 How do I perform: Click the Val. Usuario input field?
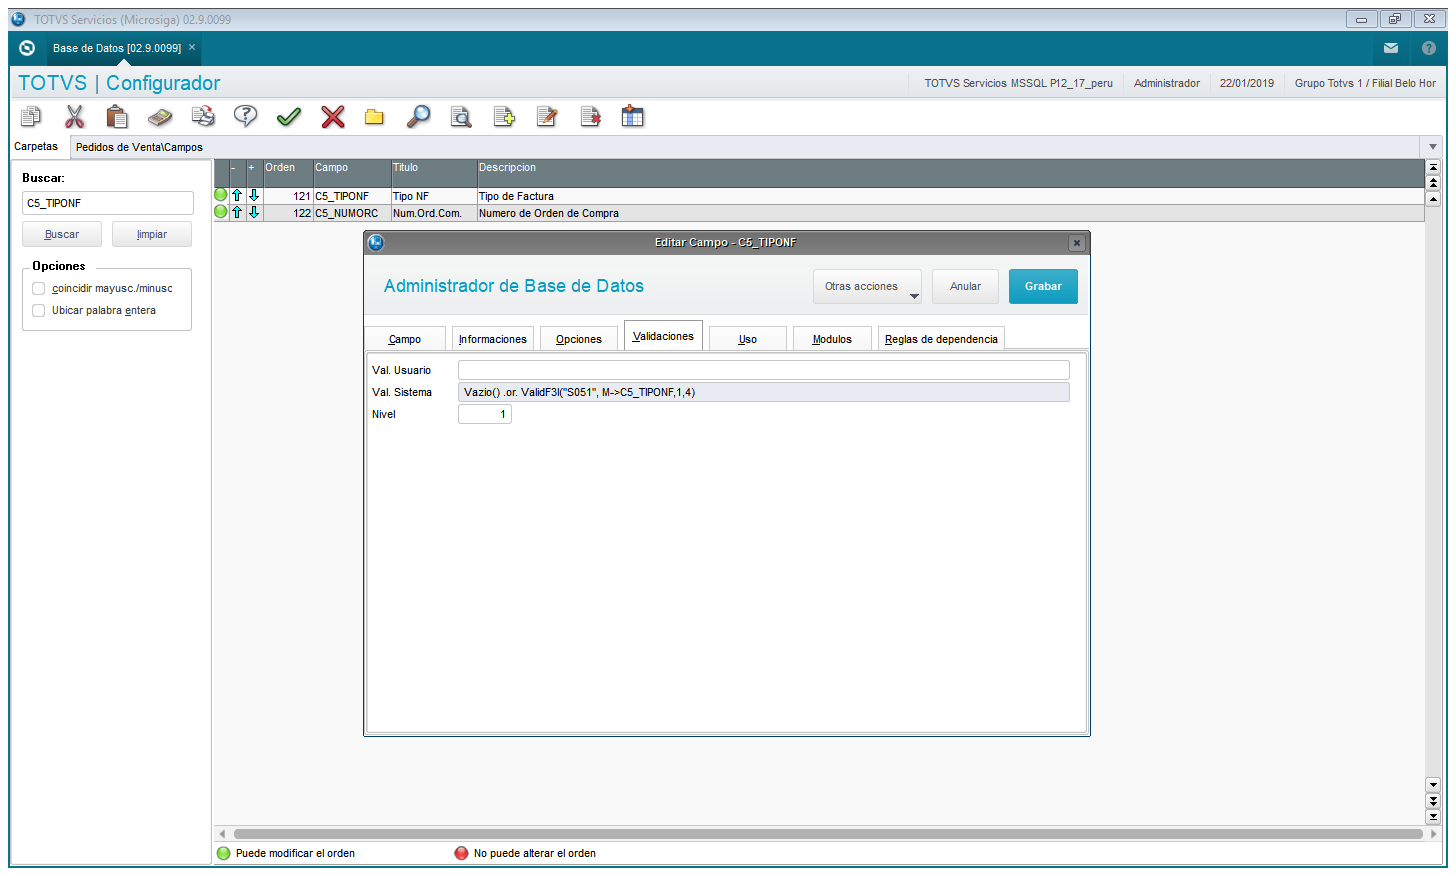[x=764, y=370]
